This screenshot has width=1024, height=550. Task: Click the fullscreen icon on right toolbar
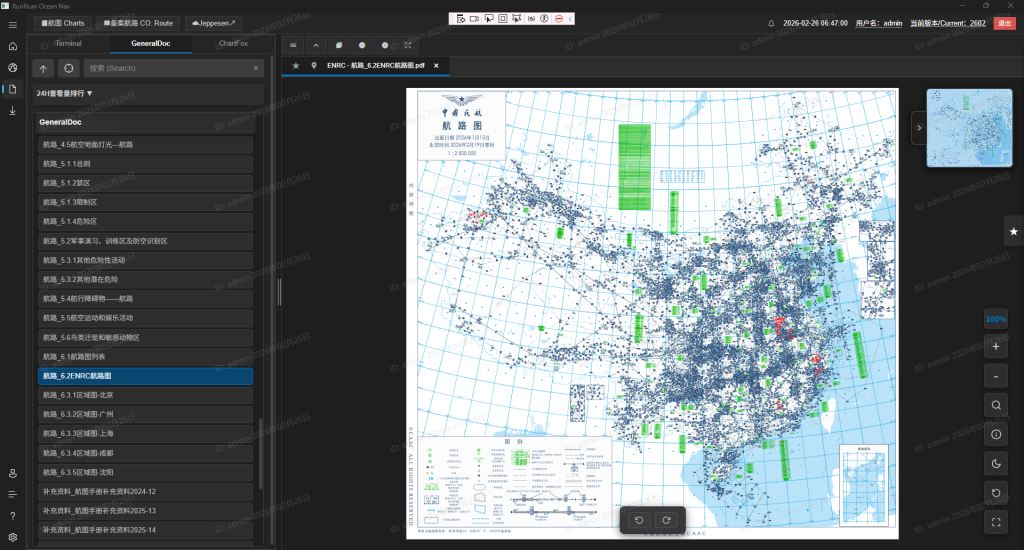996,522
